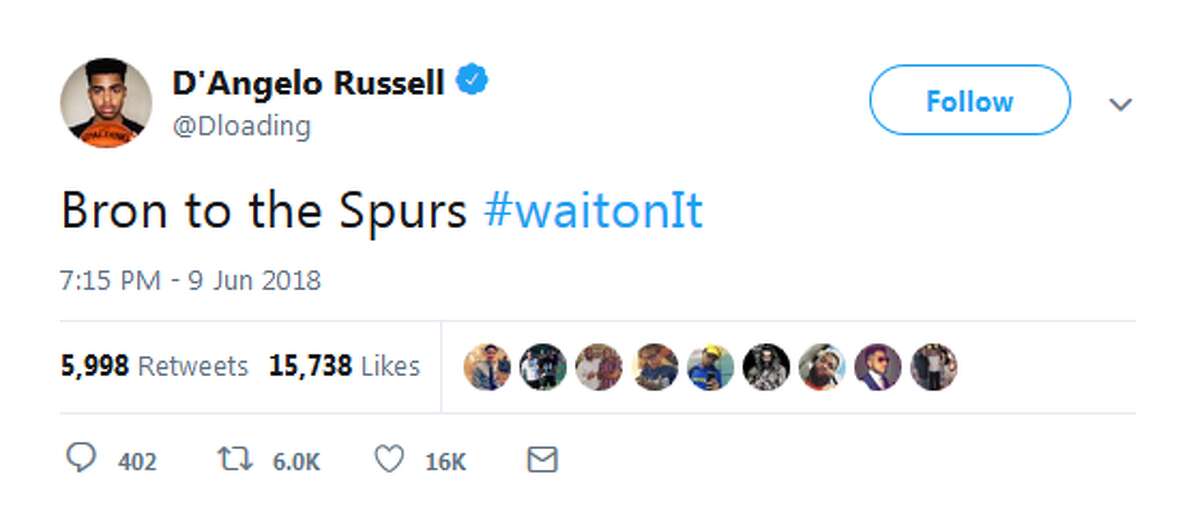Click the 402 reply count

(x=137, y=462)
